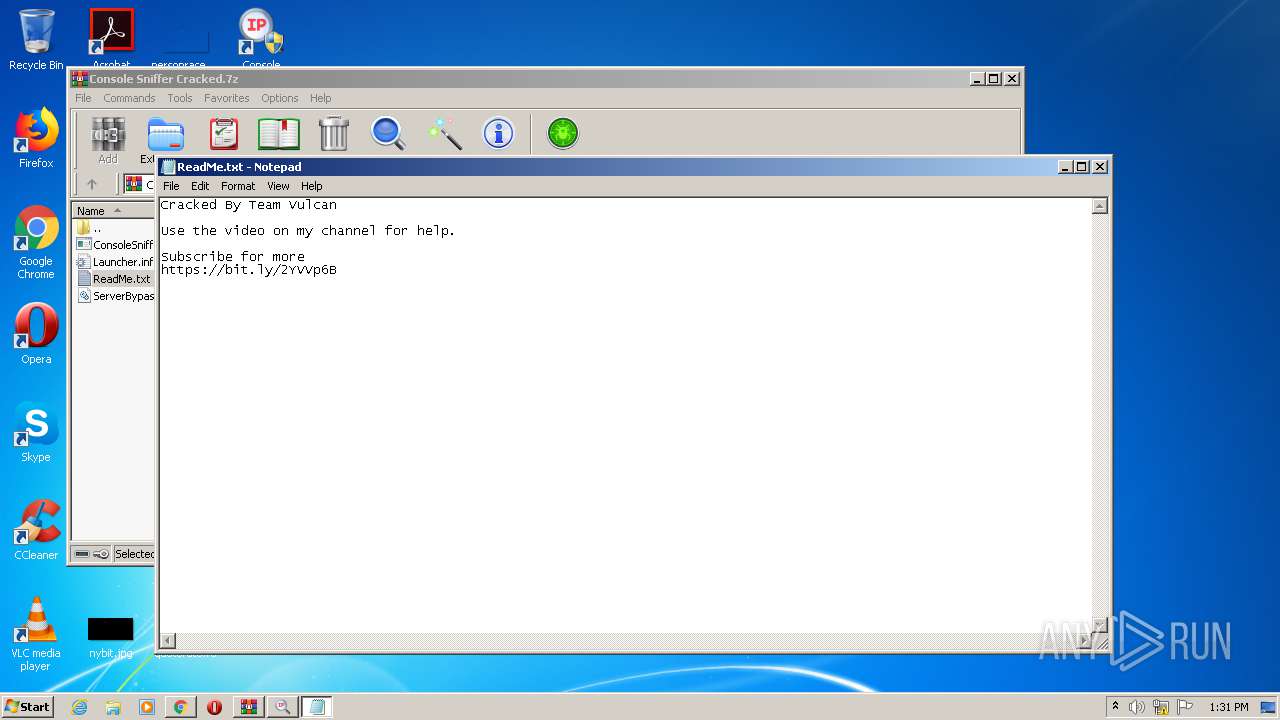Show archive Info icon
Image resolution: width=1280 pixels, height=720 pixels.
tap(498, 133)
